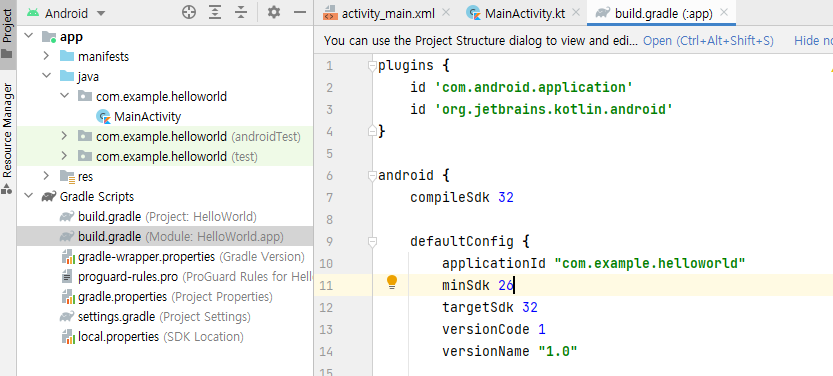
Task: Select local.properties (SDK Location)
Action: pyautogui.click(x=160, y=337)
